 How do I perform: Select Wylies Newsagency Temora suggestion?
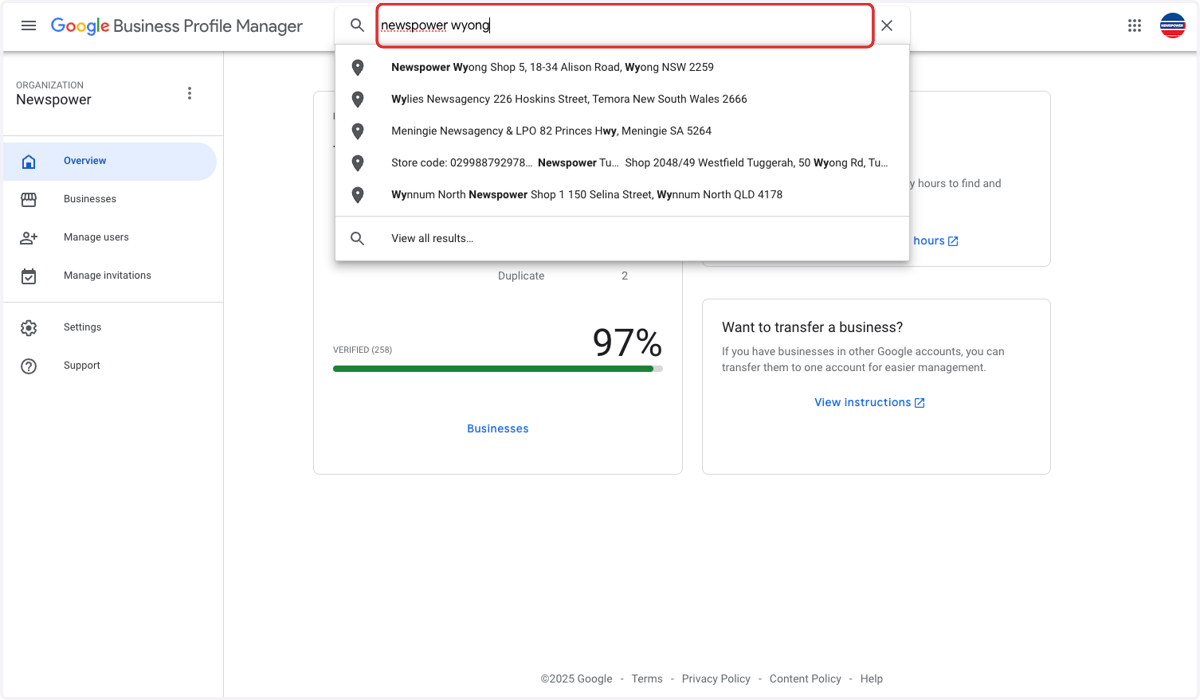(x=622, y=99)
